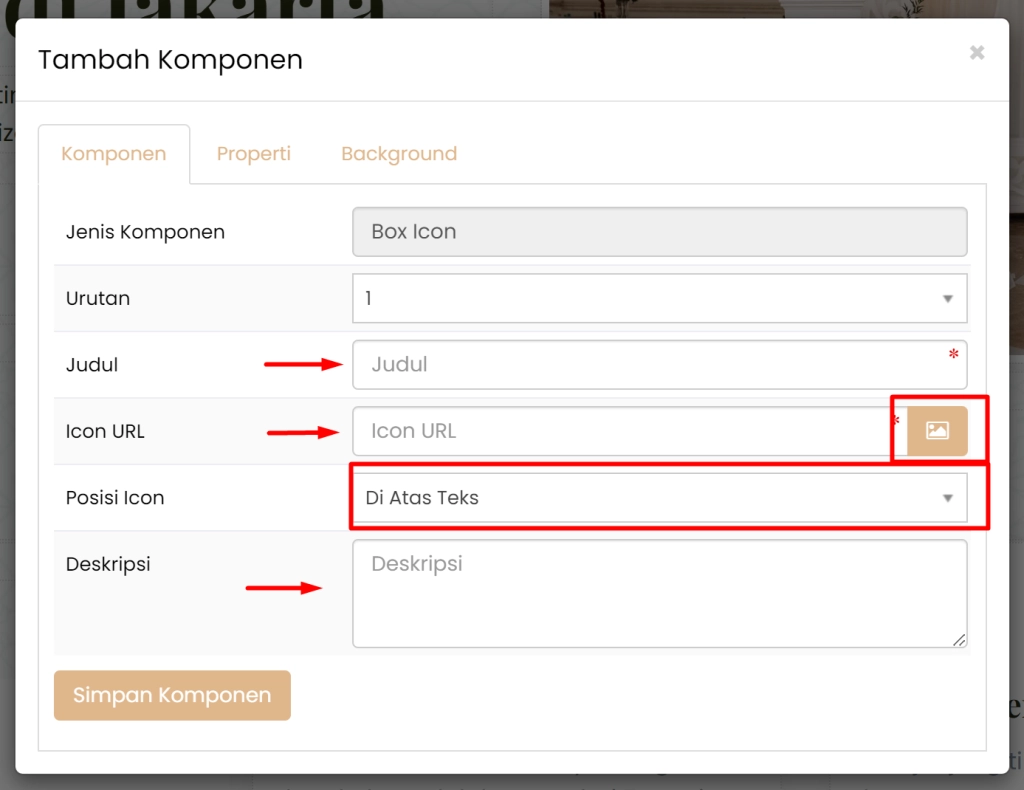Close the Tambah Komponen dialog
The image size is (1024, 790).
pyautogui.click(x=977, y=53)
